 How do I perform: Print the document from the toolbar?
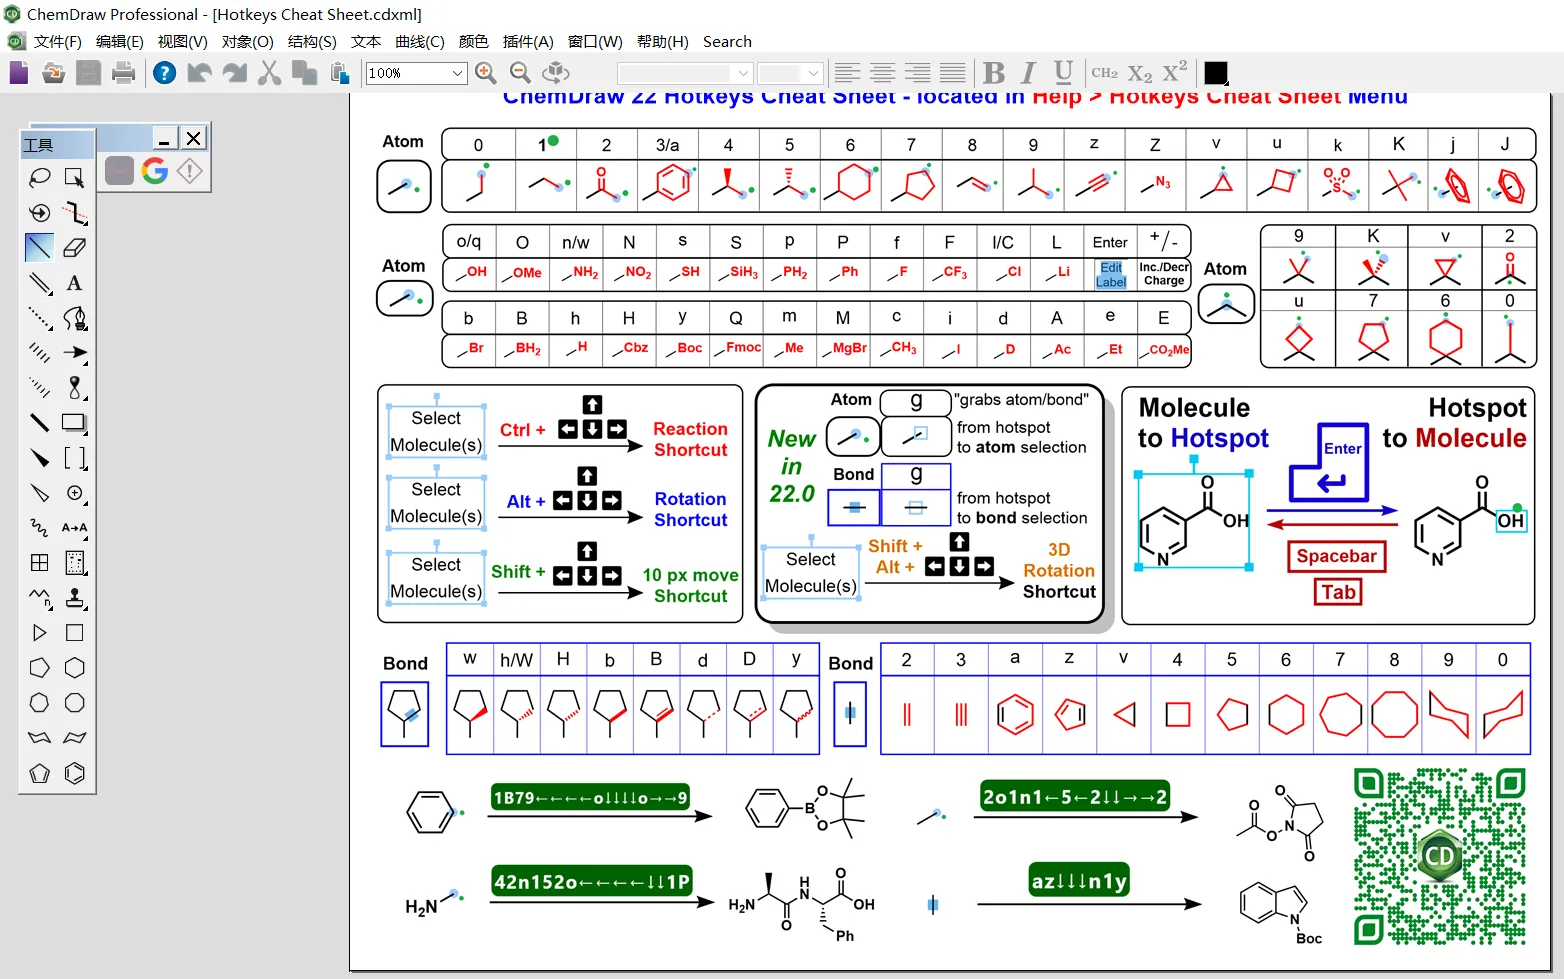pos(123,72)
